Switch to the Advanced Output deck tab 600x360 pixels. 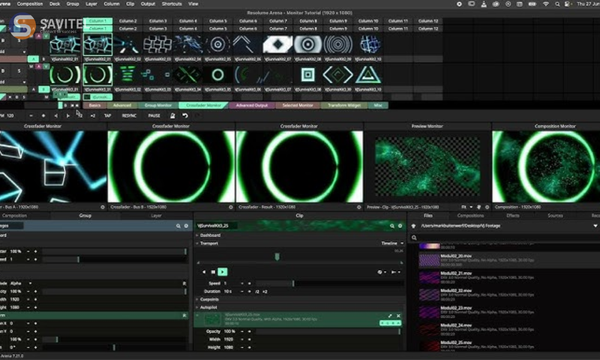pos(252,105)
